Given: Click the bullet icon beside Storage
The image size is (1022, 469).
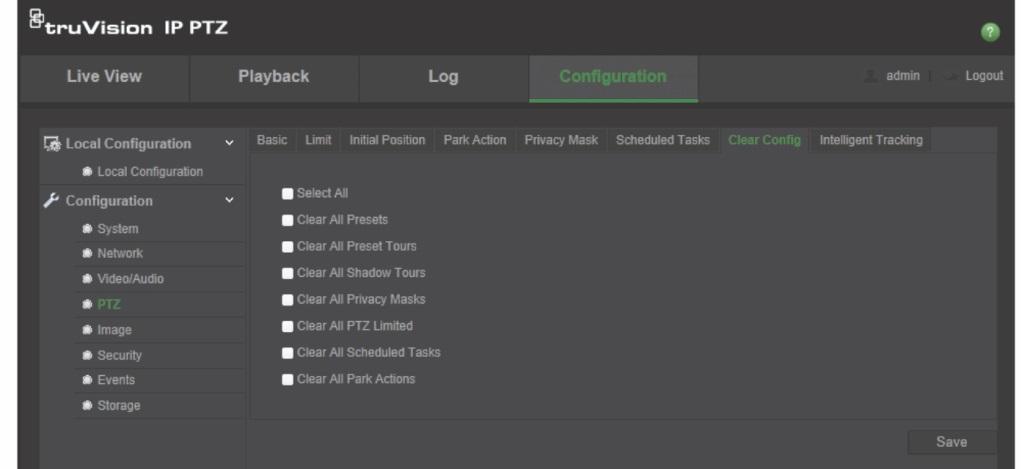Looking at the screenshot, I should click(x=87, y=405).
